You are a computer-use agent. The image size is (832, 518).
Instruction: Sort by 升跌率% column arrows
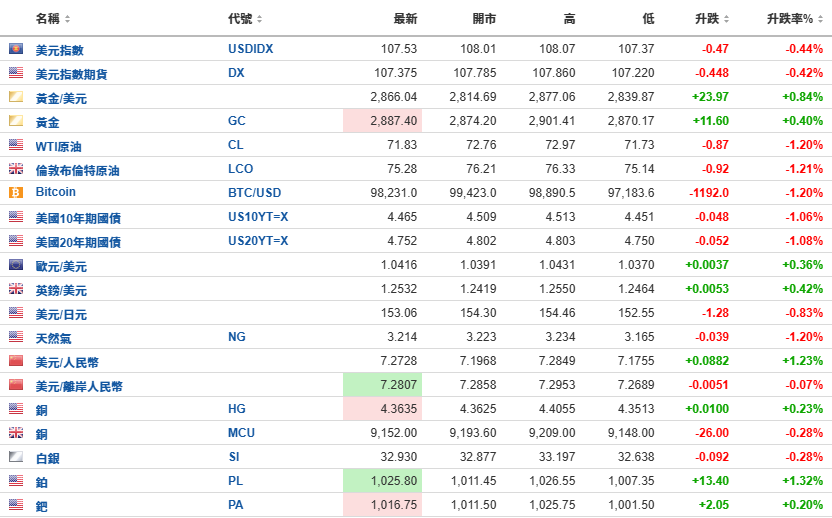[820, 19]
